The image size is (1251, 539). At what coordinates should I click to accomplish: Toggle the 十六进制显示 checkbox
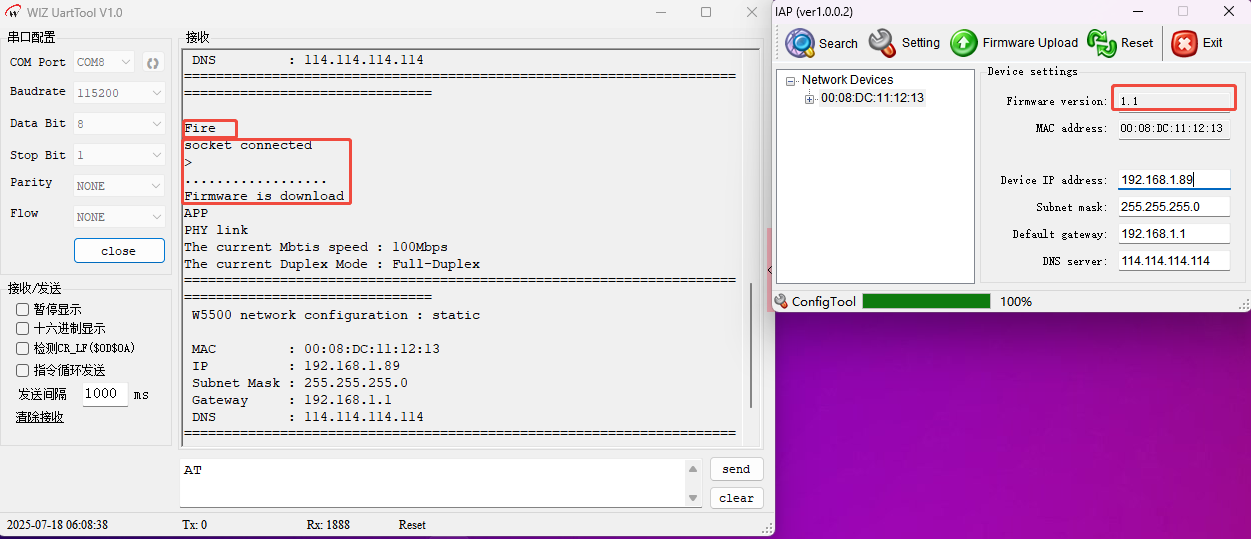[23, 328]
